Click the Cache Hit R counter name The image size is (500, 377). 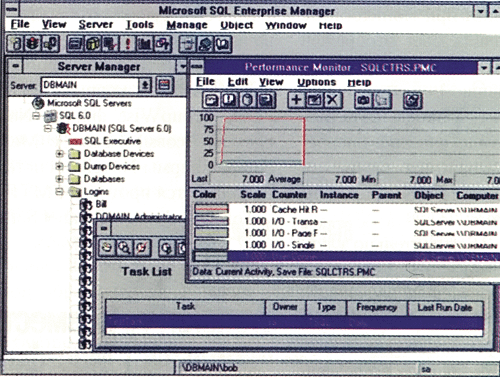click(295, 209)
